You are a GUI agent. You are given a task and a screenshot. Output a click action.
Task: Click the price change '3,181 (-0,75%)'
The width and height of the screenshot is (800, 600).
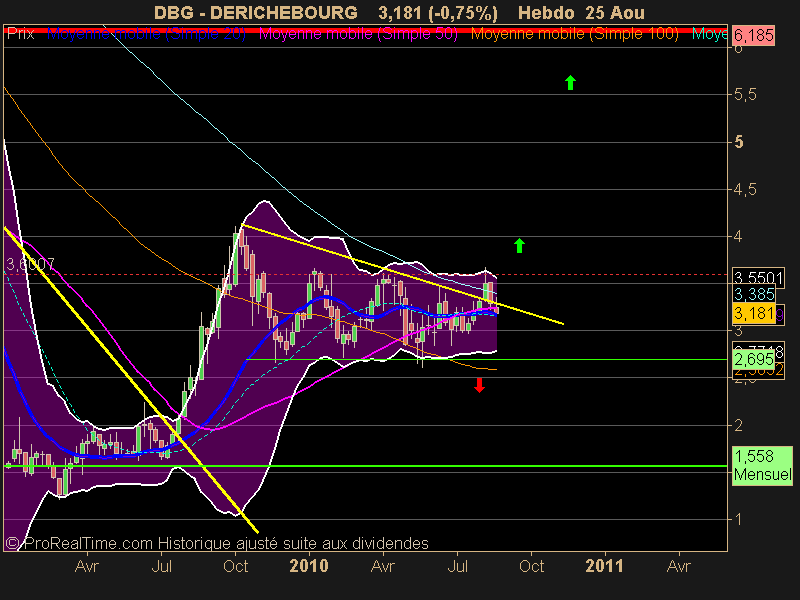[x=438, y=12]
